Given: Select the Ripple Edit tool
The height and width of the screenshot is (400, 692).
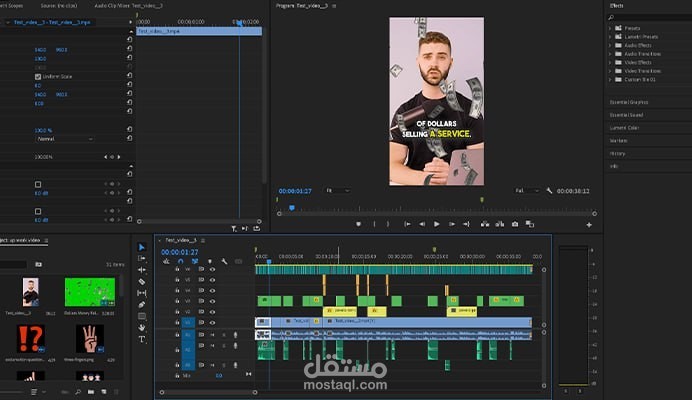Looking at the screenshot, I should (x=141, y=270).
